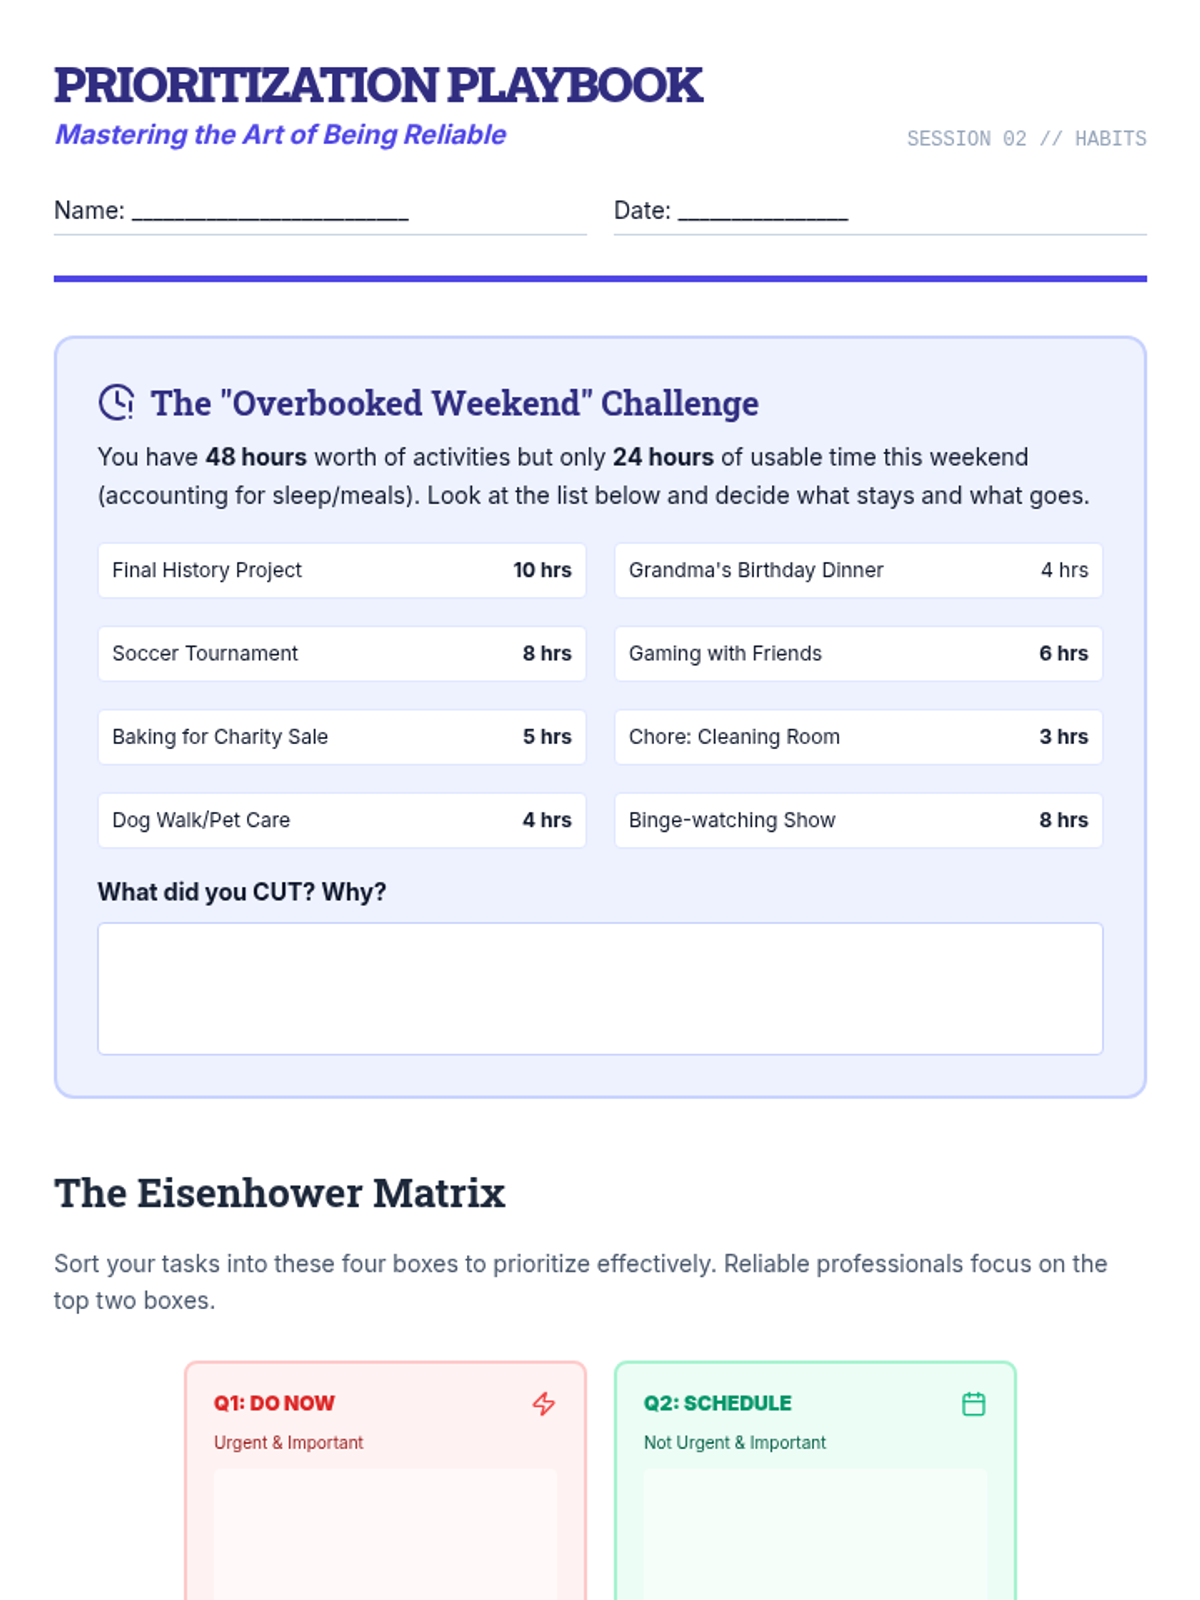This screenshot has height=1600, width=1200.
Task: Click the lightning bolt icon in Q1 box
Action: pyautogui.click(x=544, y=1404)
